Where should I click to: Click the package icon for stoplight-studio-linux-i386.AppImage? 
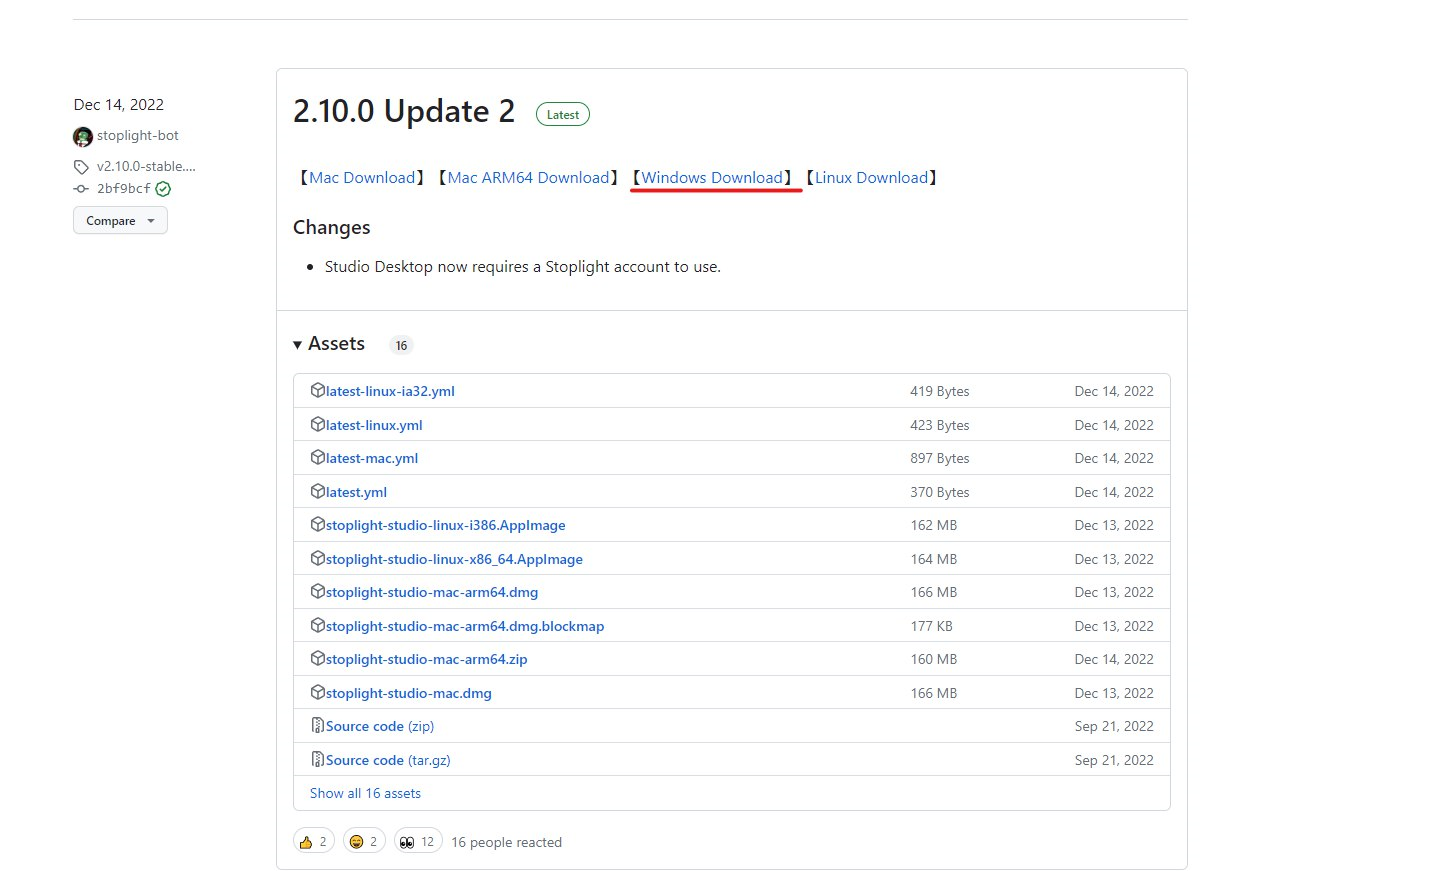click(318, 524)
